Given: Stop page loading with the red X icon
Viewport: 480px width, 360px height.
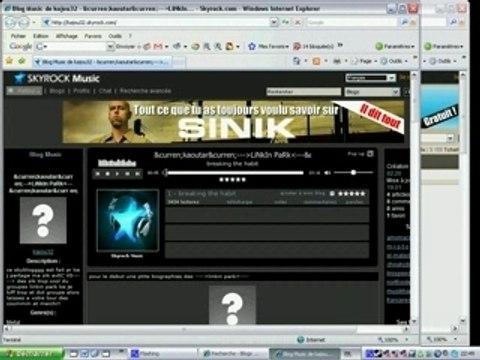Looking at the screenshot, I should 297,22.
